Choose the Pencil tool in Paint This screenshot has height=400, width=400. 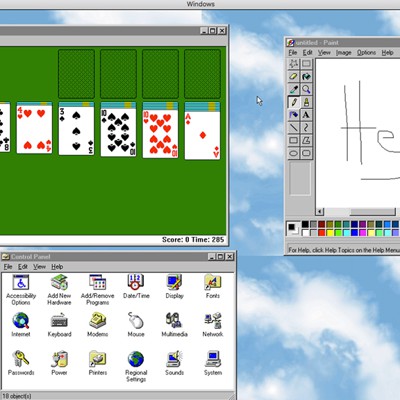click(293, 102)
